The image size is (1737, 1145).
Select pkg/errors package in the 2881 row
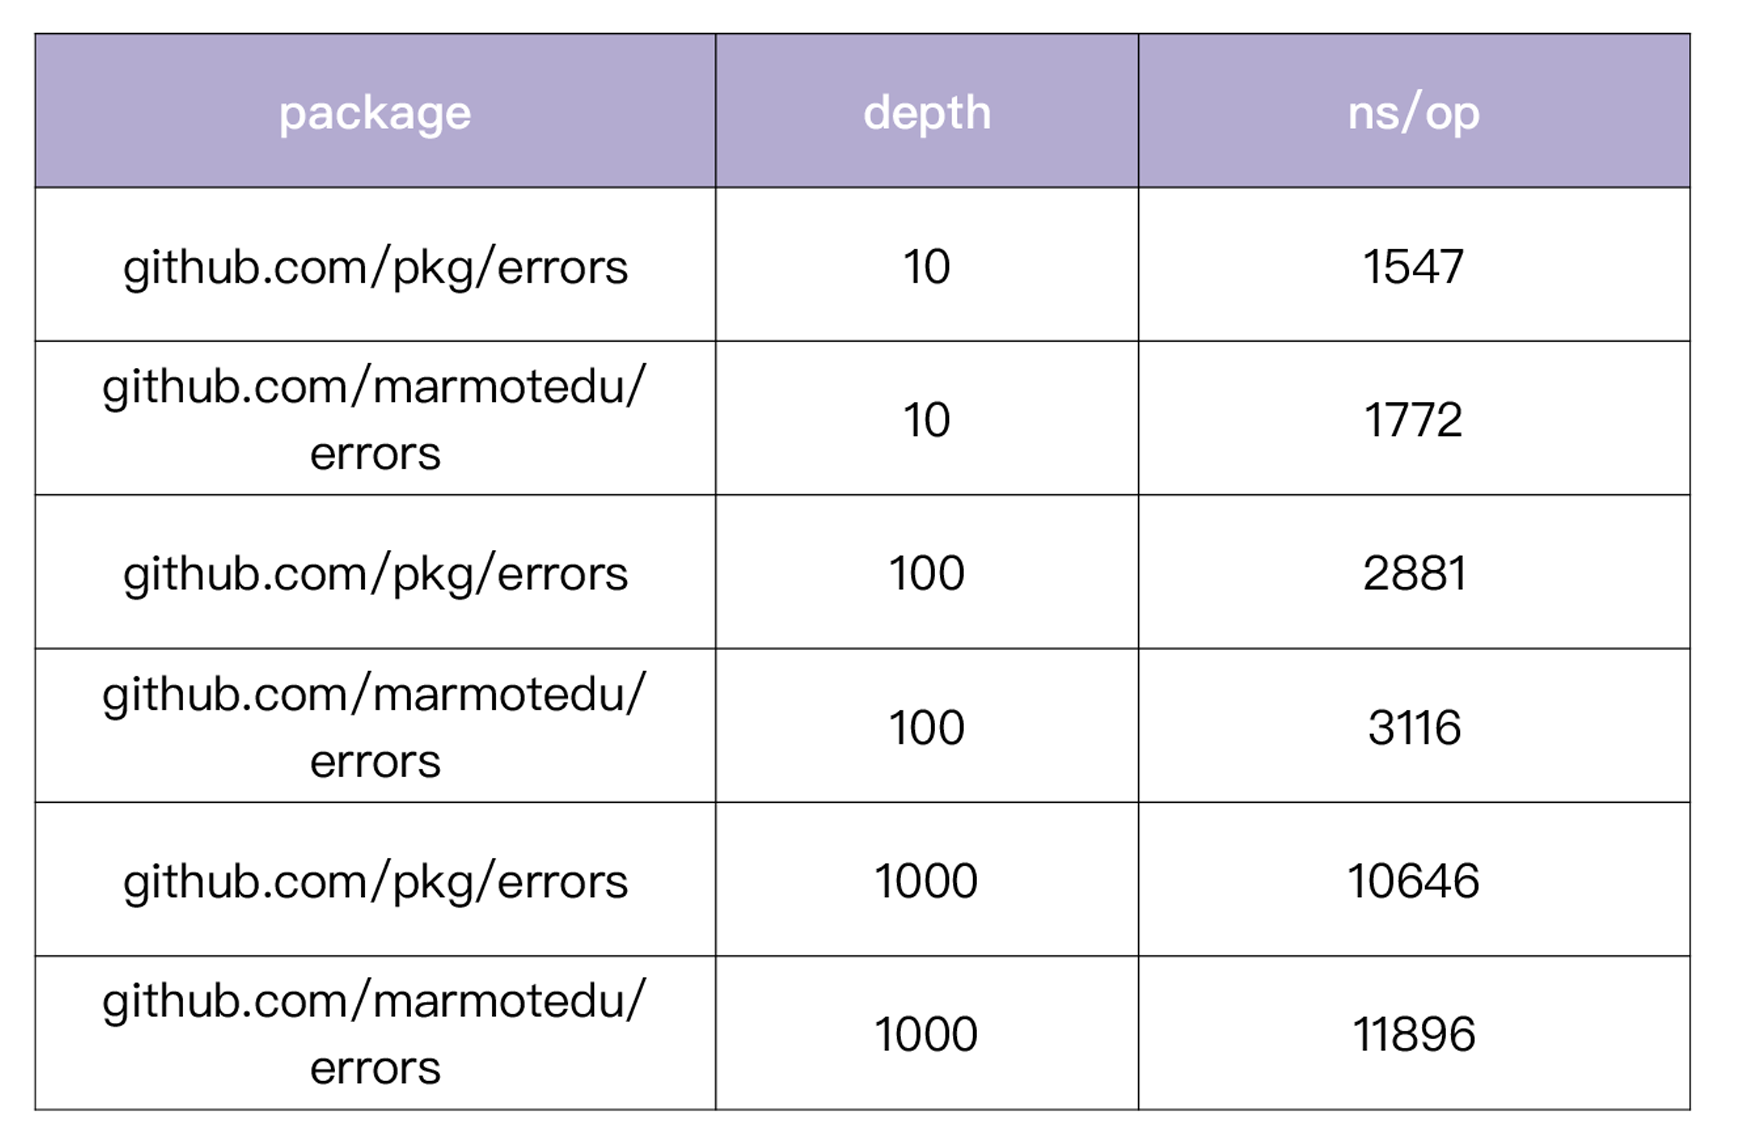(375, 573)
